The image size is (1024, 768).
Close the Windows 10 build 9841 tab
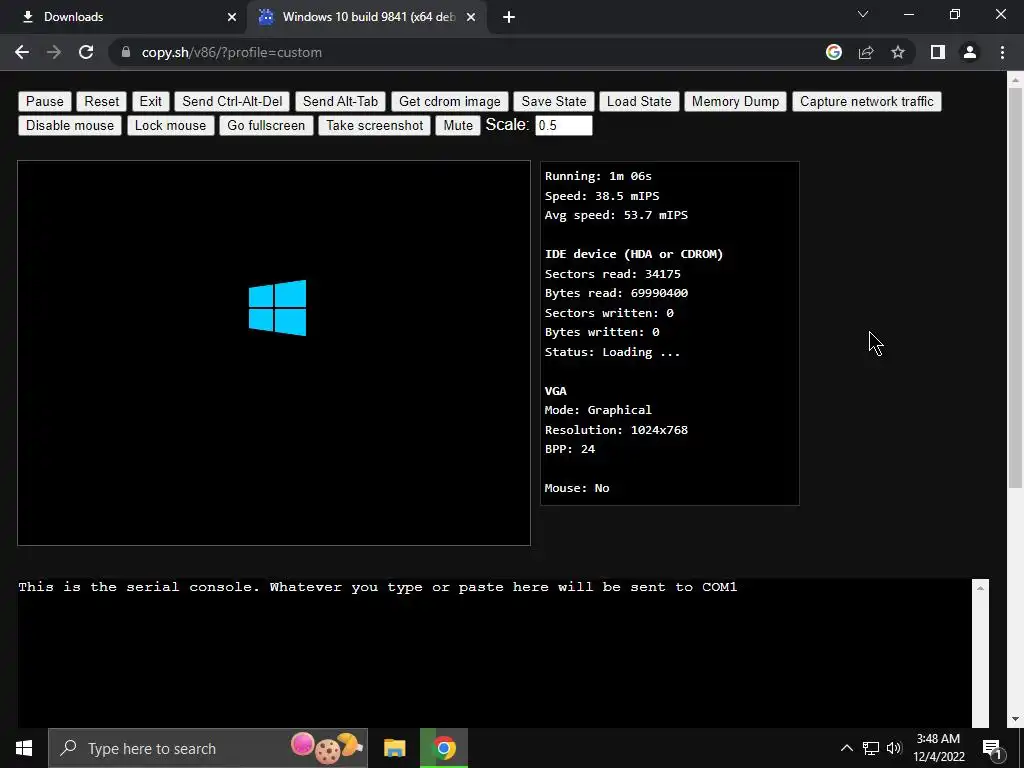tap(471, 17)
